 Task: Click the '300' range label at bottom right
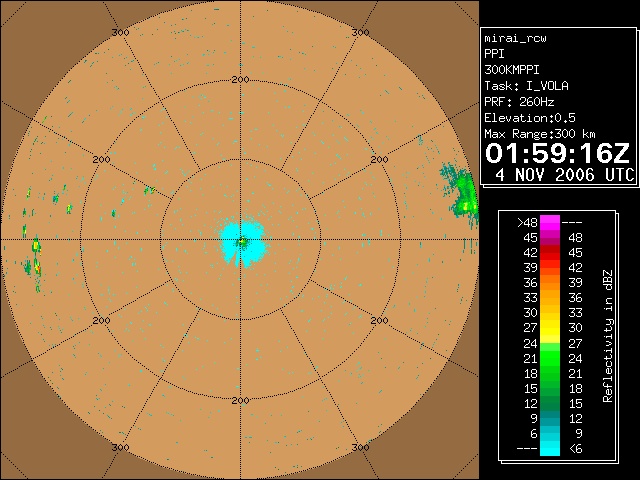[360, 447]
